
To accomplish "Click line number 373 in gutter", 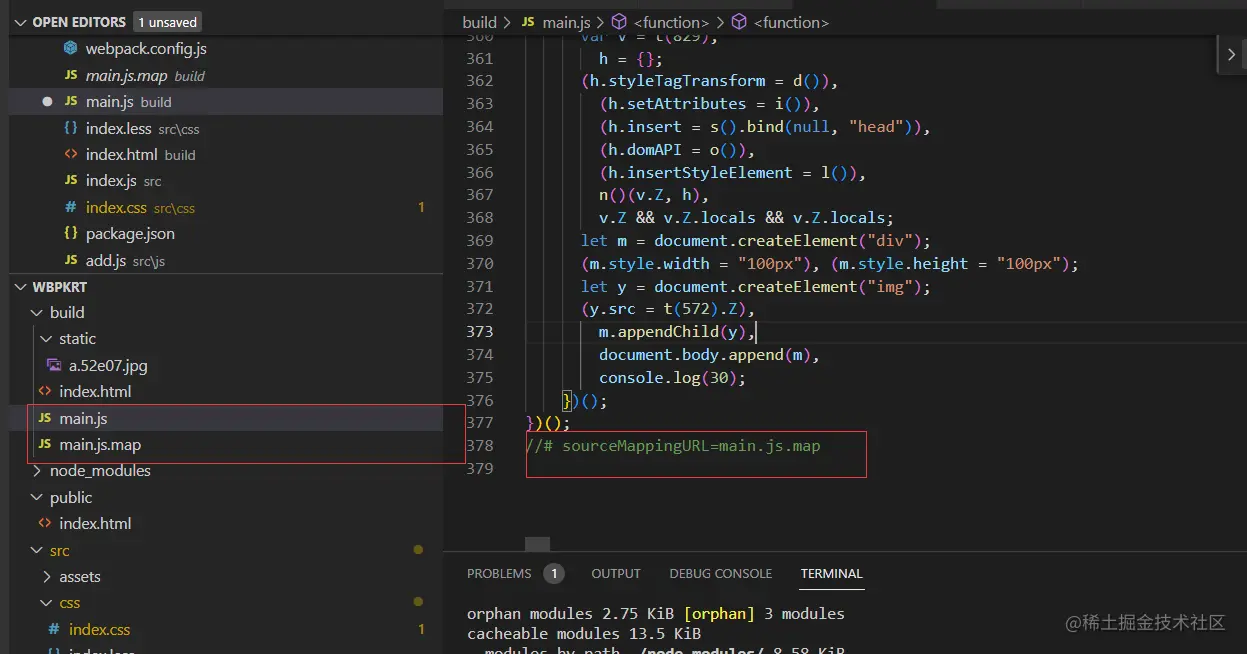I will pyautogui.click(x=480, y=332).
